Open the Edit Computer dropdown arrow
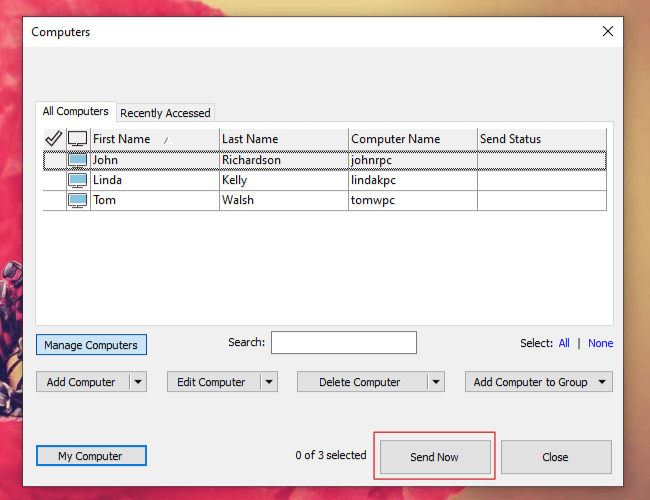Image resolution: width=650 pixels, height=500 pixels. [268, 382]
